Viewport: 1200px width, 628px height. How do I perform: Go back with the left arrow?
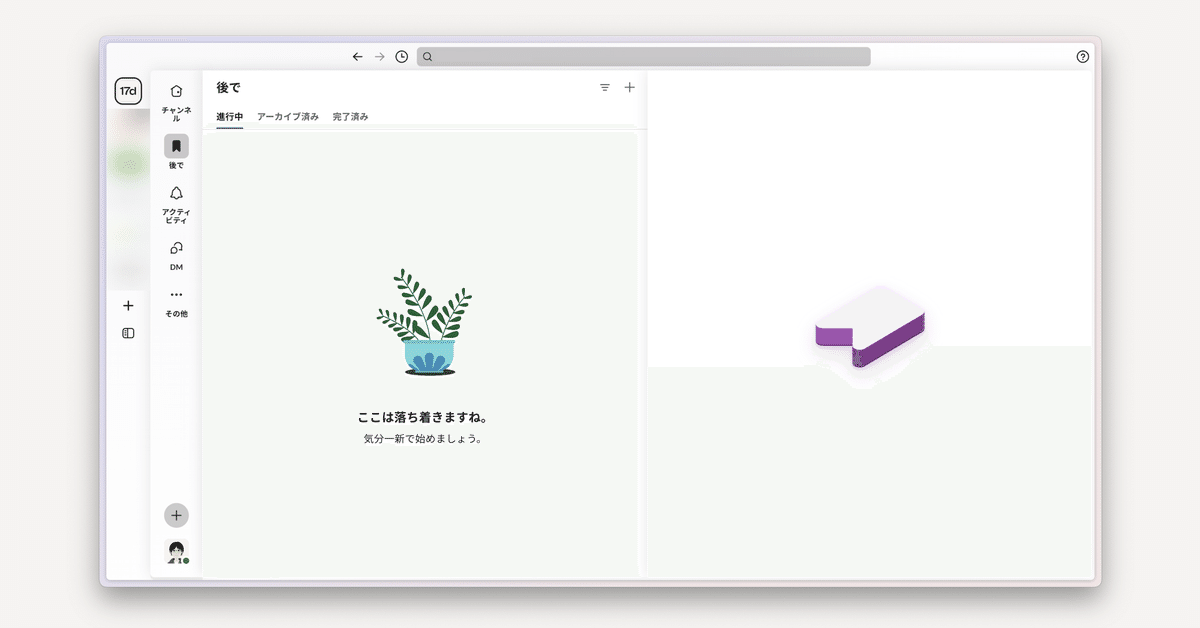click(357, 57)
